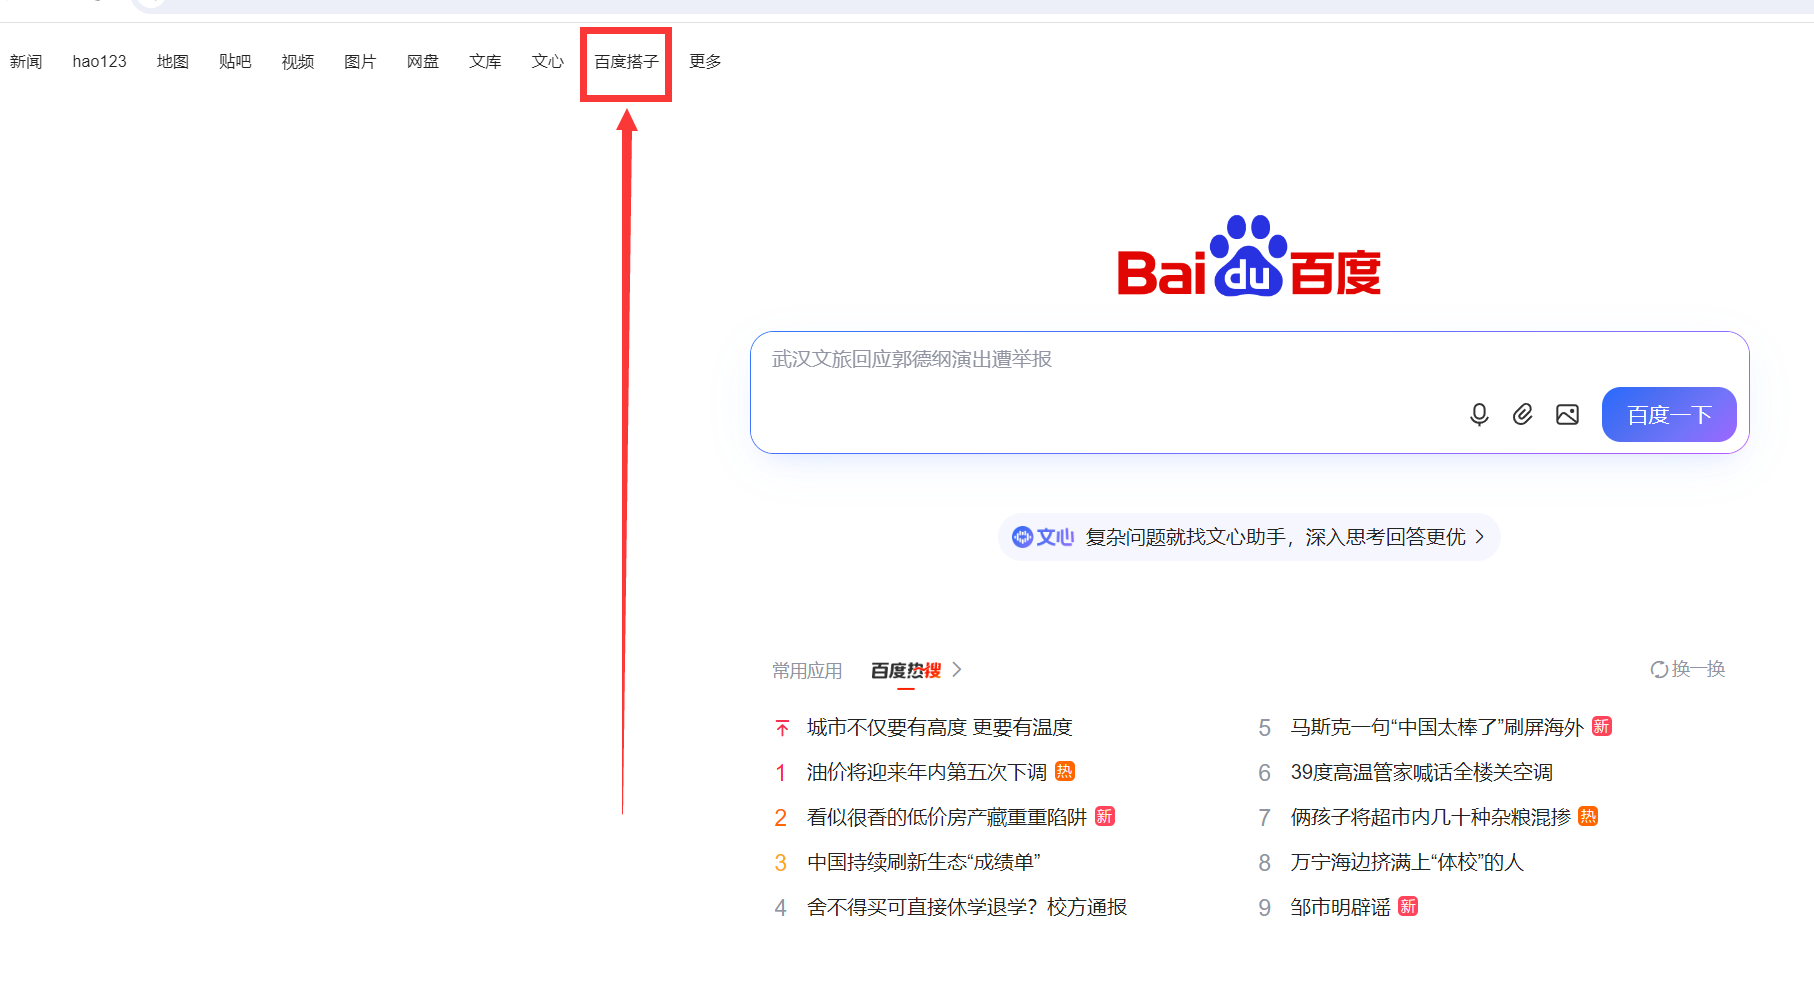Open 贴吧 in the top navigation
The height and width of the screenshot is (984, 1814).
(x=235, y=62)
